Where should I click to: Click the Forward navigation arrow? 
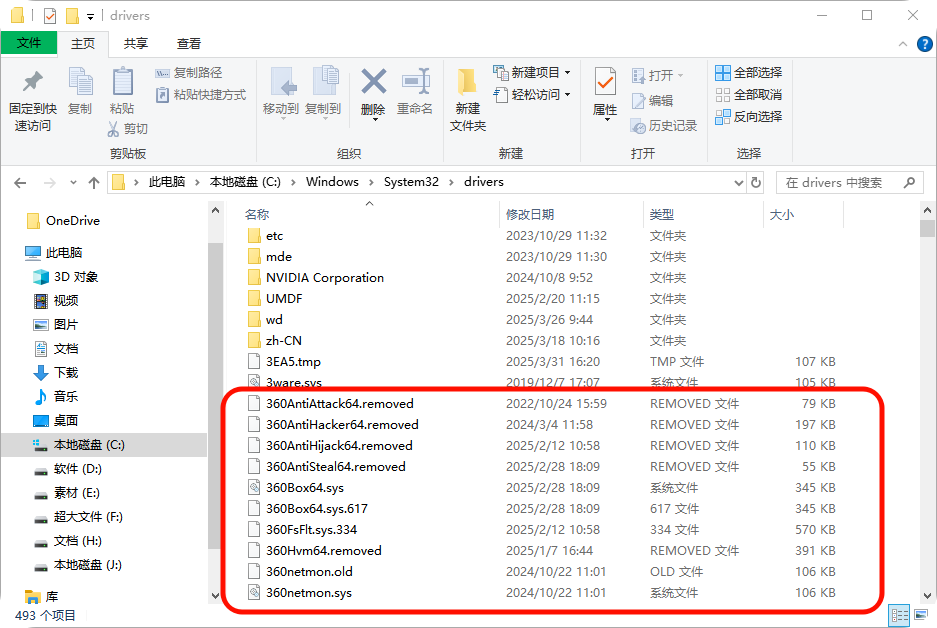[50, 183]
